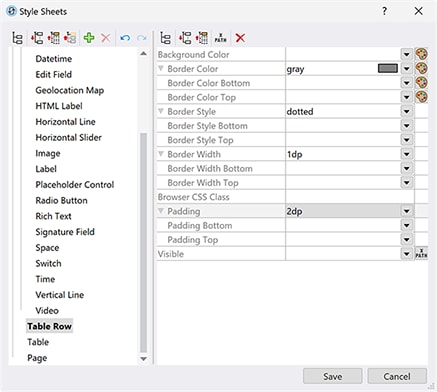This screenshot has width=437, height=392.
Task: Open Padding Bottom dropdown
Action: click(x=406, y=225)
